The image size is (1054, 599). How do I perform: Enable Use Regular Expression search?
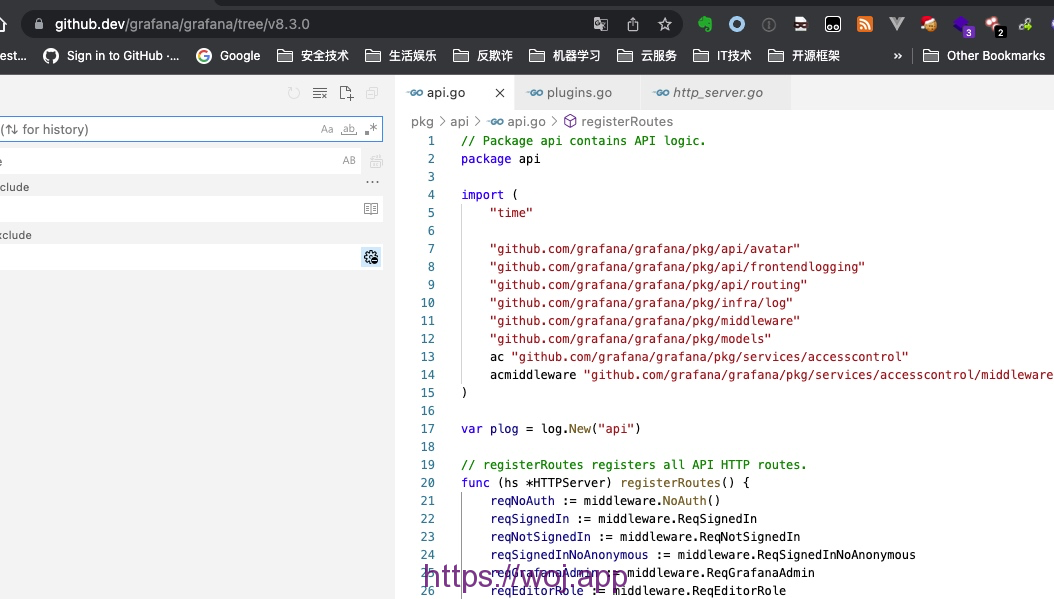click(371, 129)
